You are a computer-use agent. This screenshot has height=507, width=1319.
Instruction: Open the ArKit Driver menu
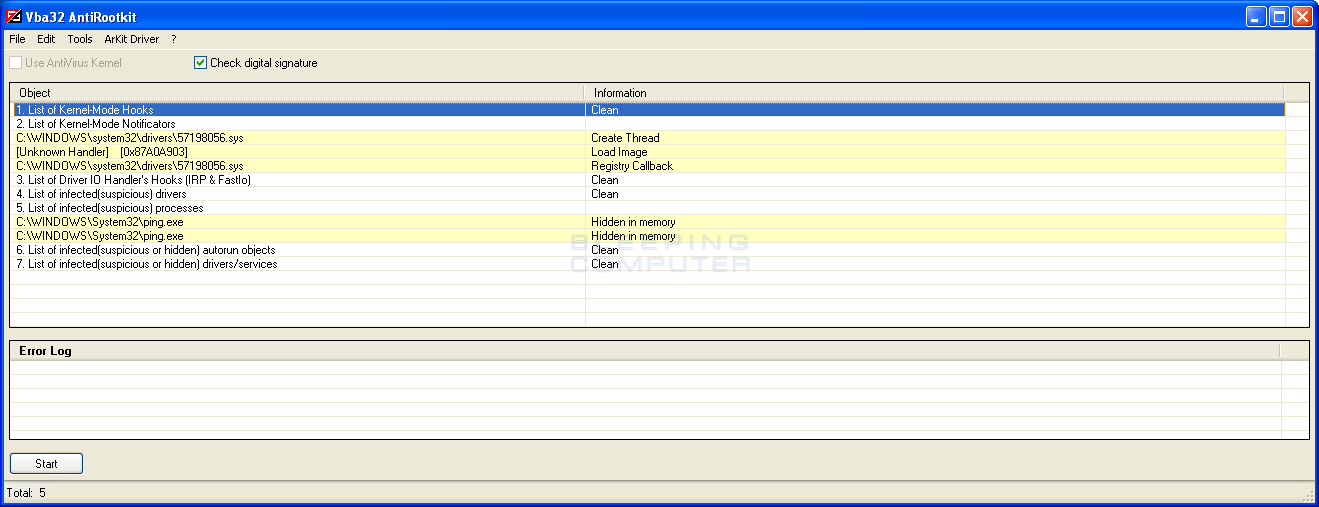(x=132, y=39)
